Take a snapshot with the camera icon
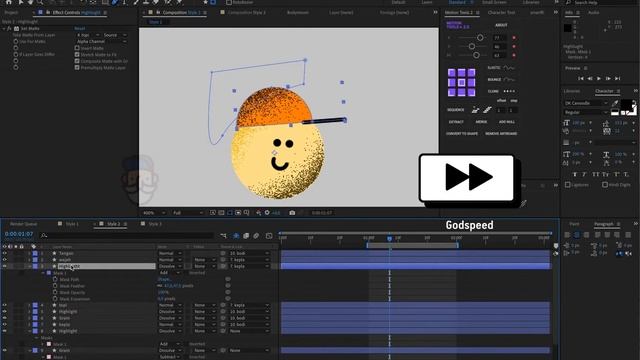Image resolution: width=640 pixels, height=360 pixels. (292, 213)
